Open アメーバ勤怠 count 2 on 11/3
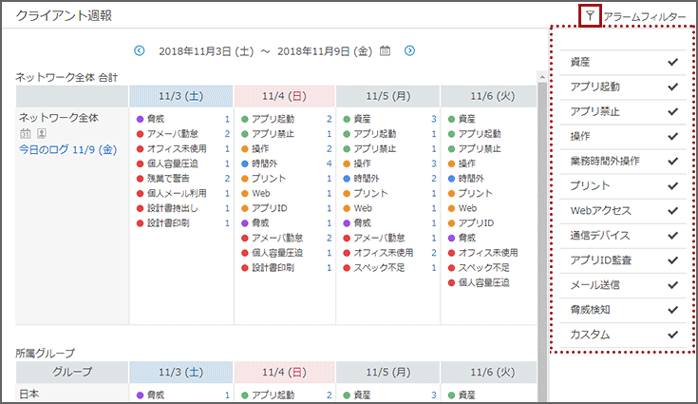The image size is (698, 404). [227, 134]
